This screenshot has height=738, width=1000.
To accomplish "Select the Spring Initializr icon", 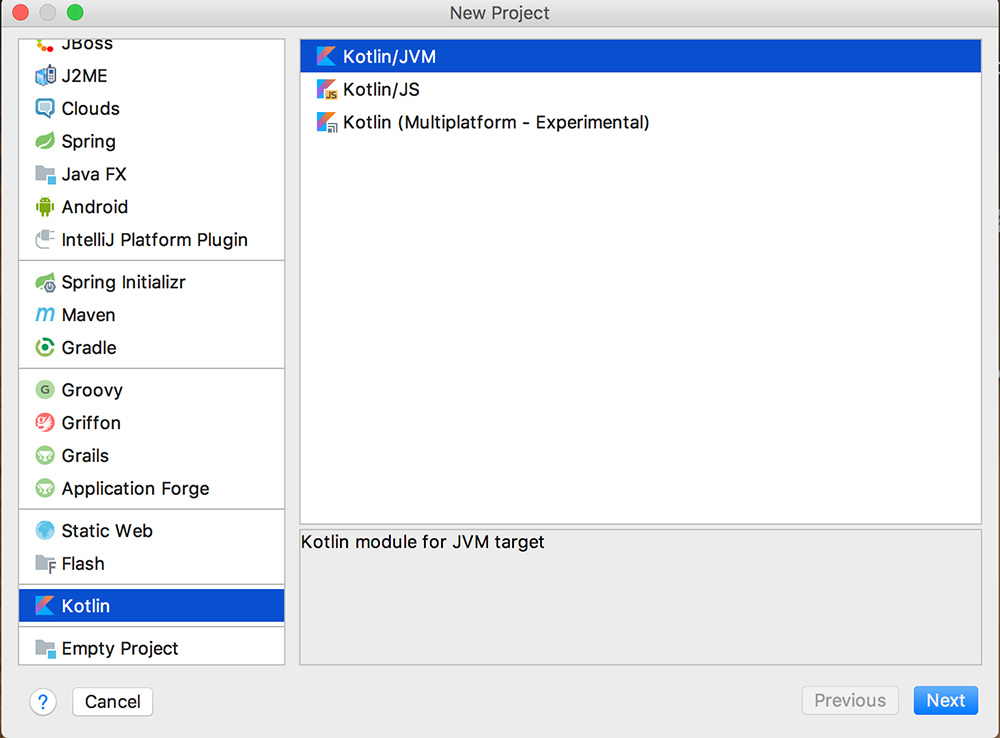I will [x=44, y=282].
